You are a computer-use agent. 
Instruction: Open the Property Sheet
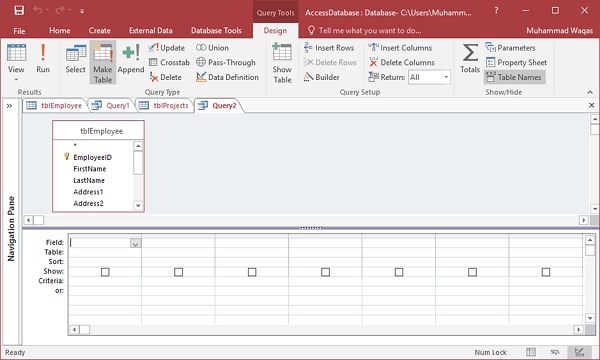(x=517, y=62)
